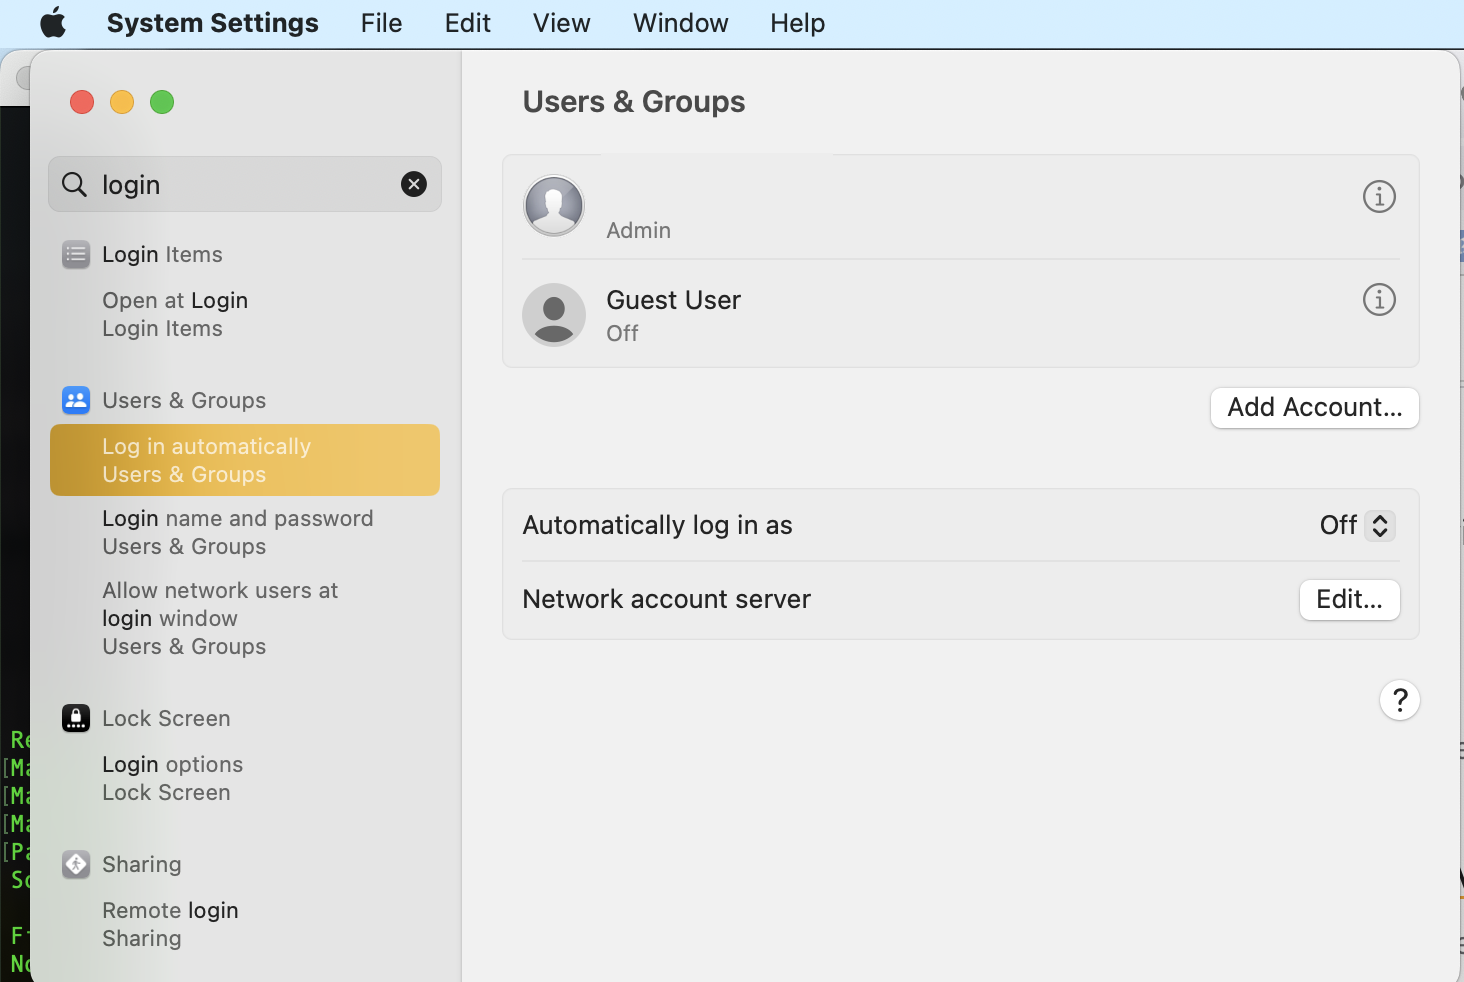Click the login search input field
Viewport: 1464px width, 982px height.
click(245, 185)
